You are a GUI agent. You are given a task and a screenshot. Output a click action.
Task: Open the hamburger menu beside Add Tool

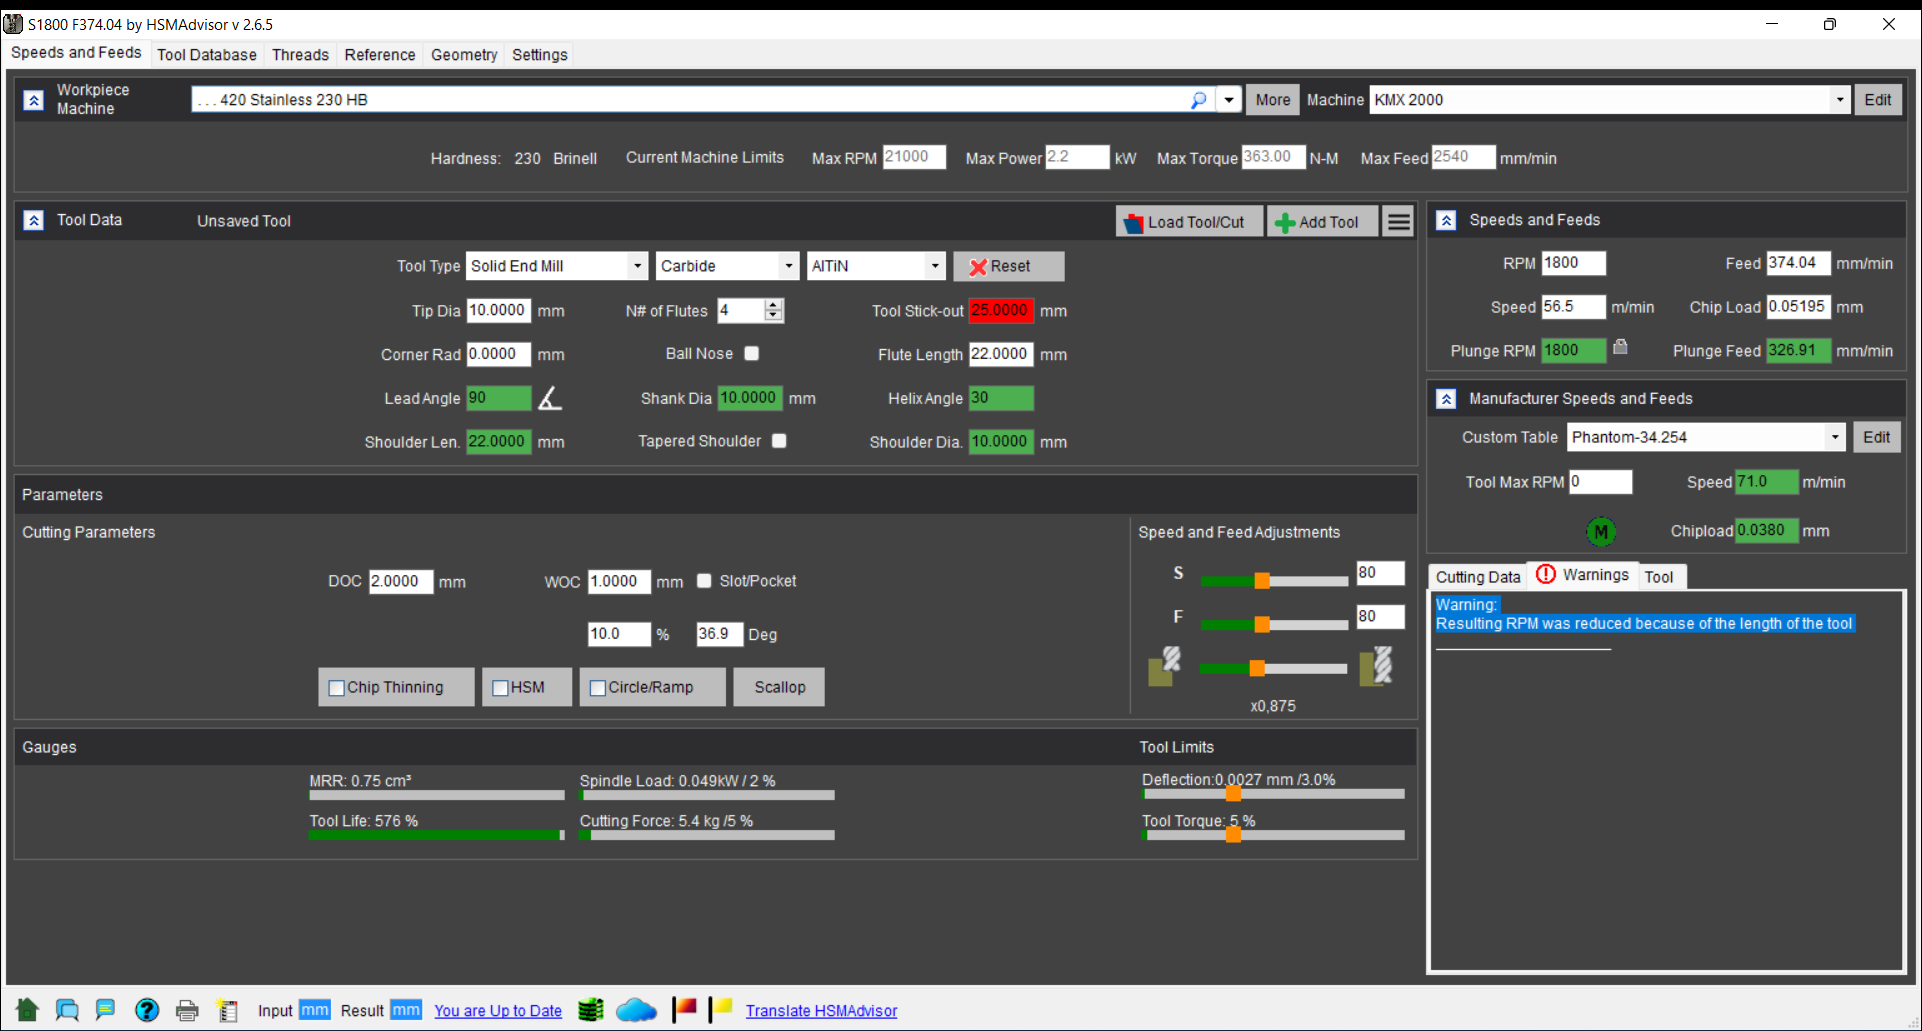coord(1399,222)
